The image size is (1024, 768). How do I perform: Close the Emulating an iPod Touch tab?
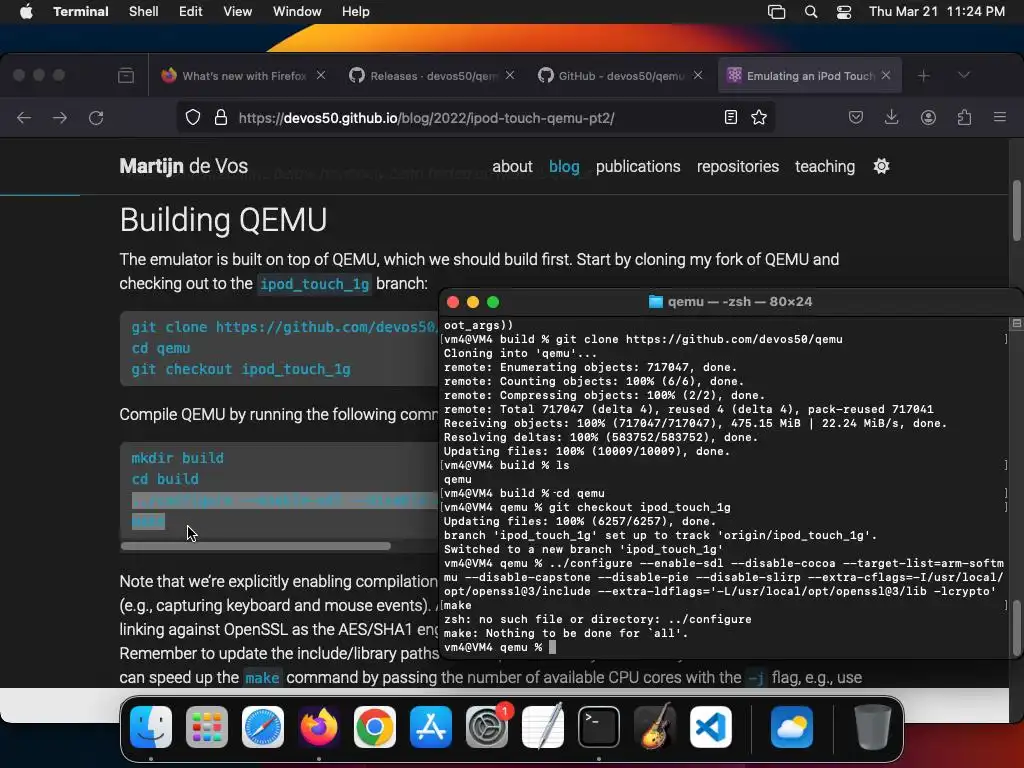pyautogui.click(x=886, y=76)
